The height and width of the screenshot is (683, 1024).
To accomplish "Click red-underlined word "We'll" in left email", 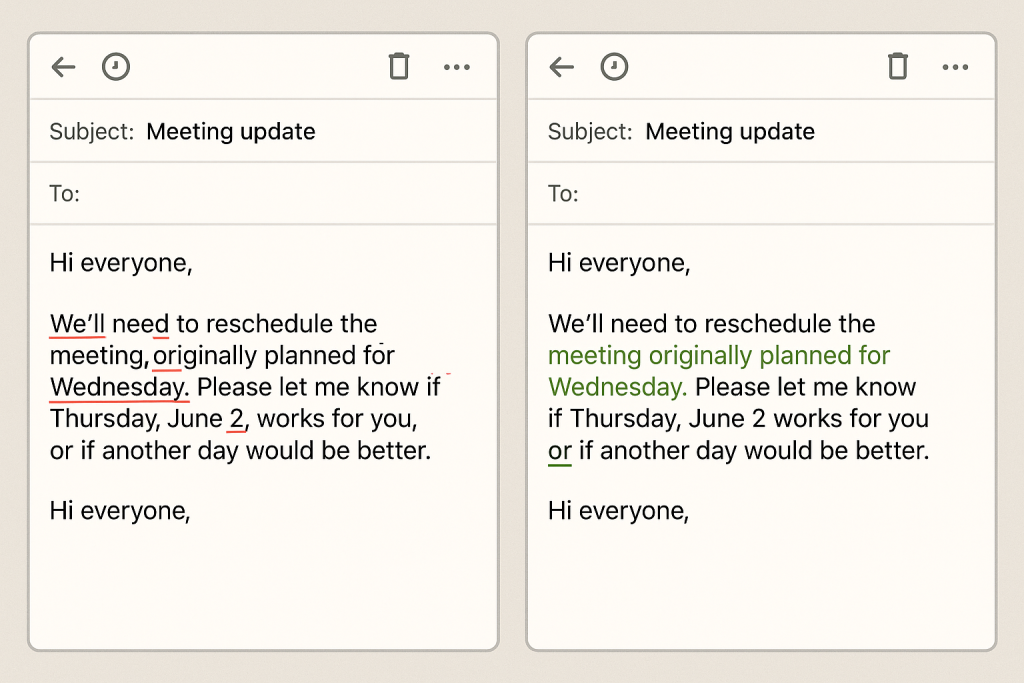I will 77,324.
